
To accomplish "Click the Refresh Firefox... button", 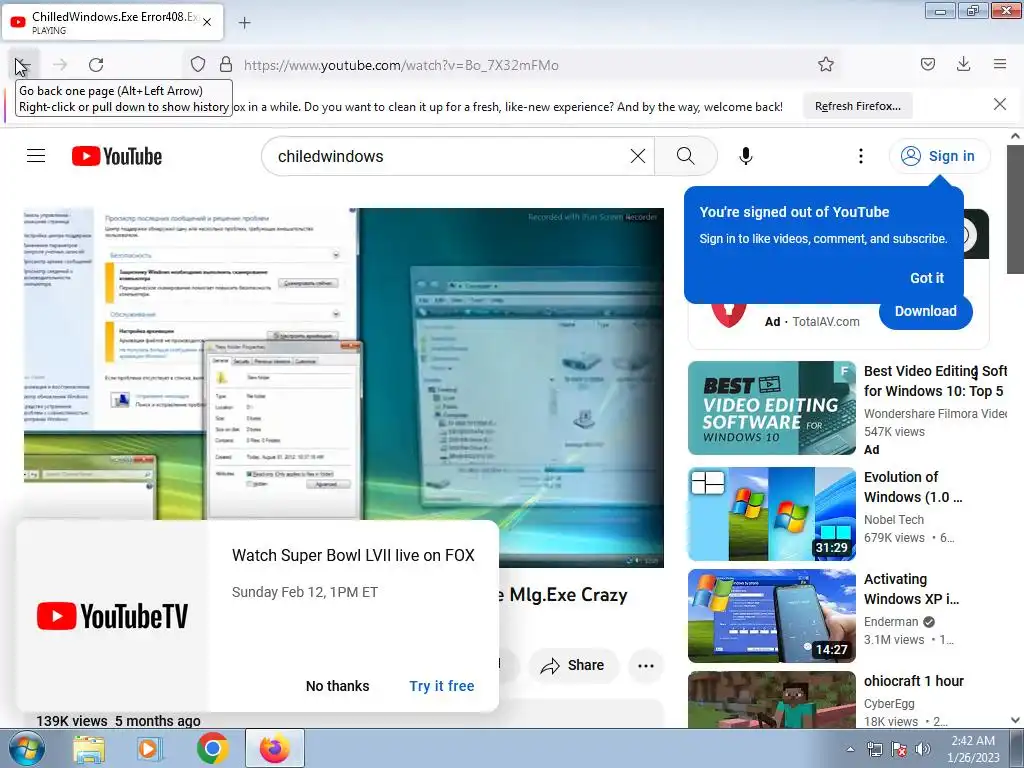I will click(x=857, y=106).
